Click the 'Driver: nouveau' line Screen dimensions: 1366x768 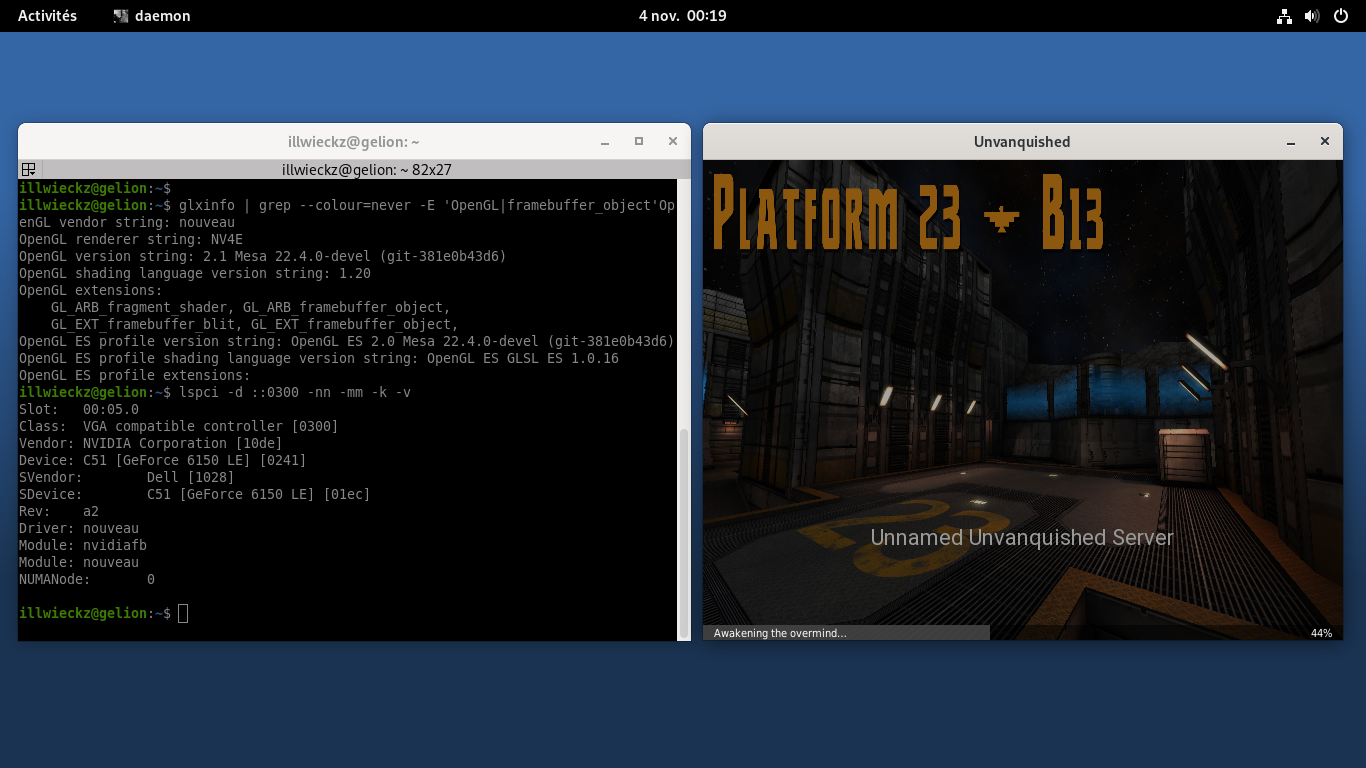coord(79,528)
